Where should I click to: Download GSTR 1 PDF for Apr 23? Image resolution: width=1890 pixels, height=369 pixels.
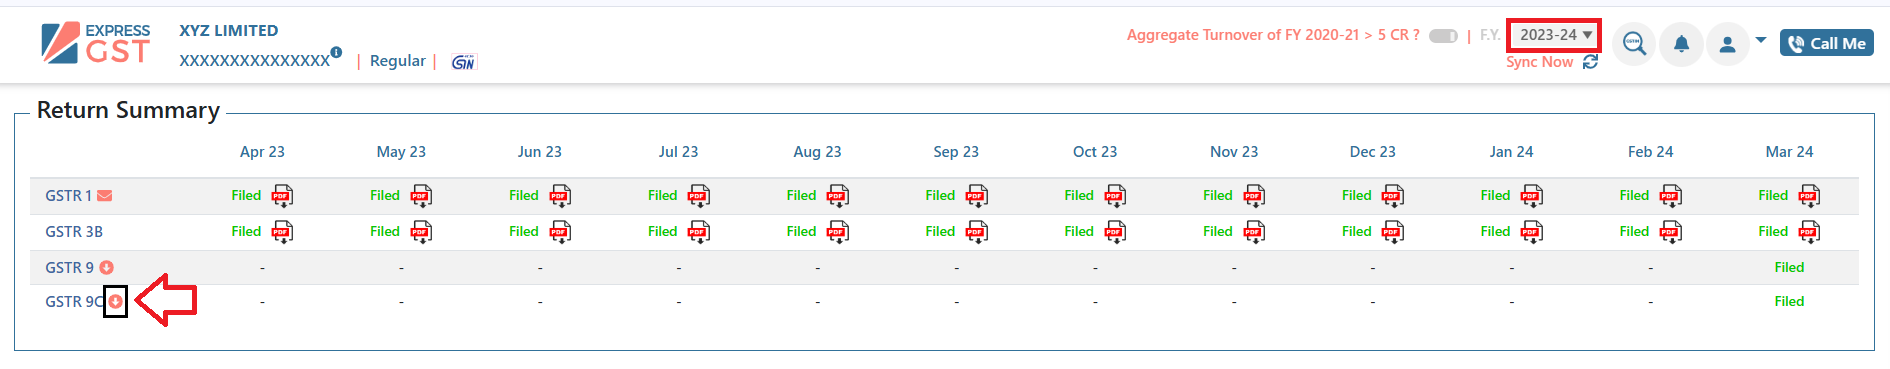pos(283,195)
